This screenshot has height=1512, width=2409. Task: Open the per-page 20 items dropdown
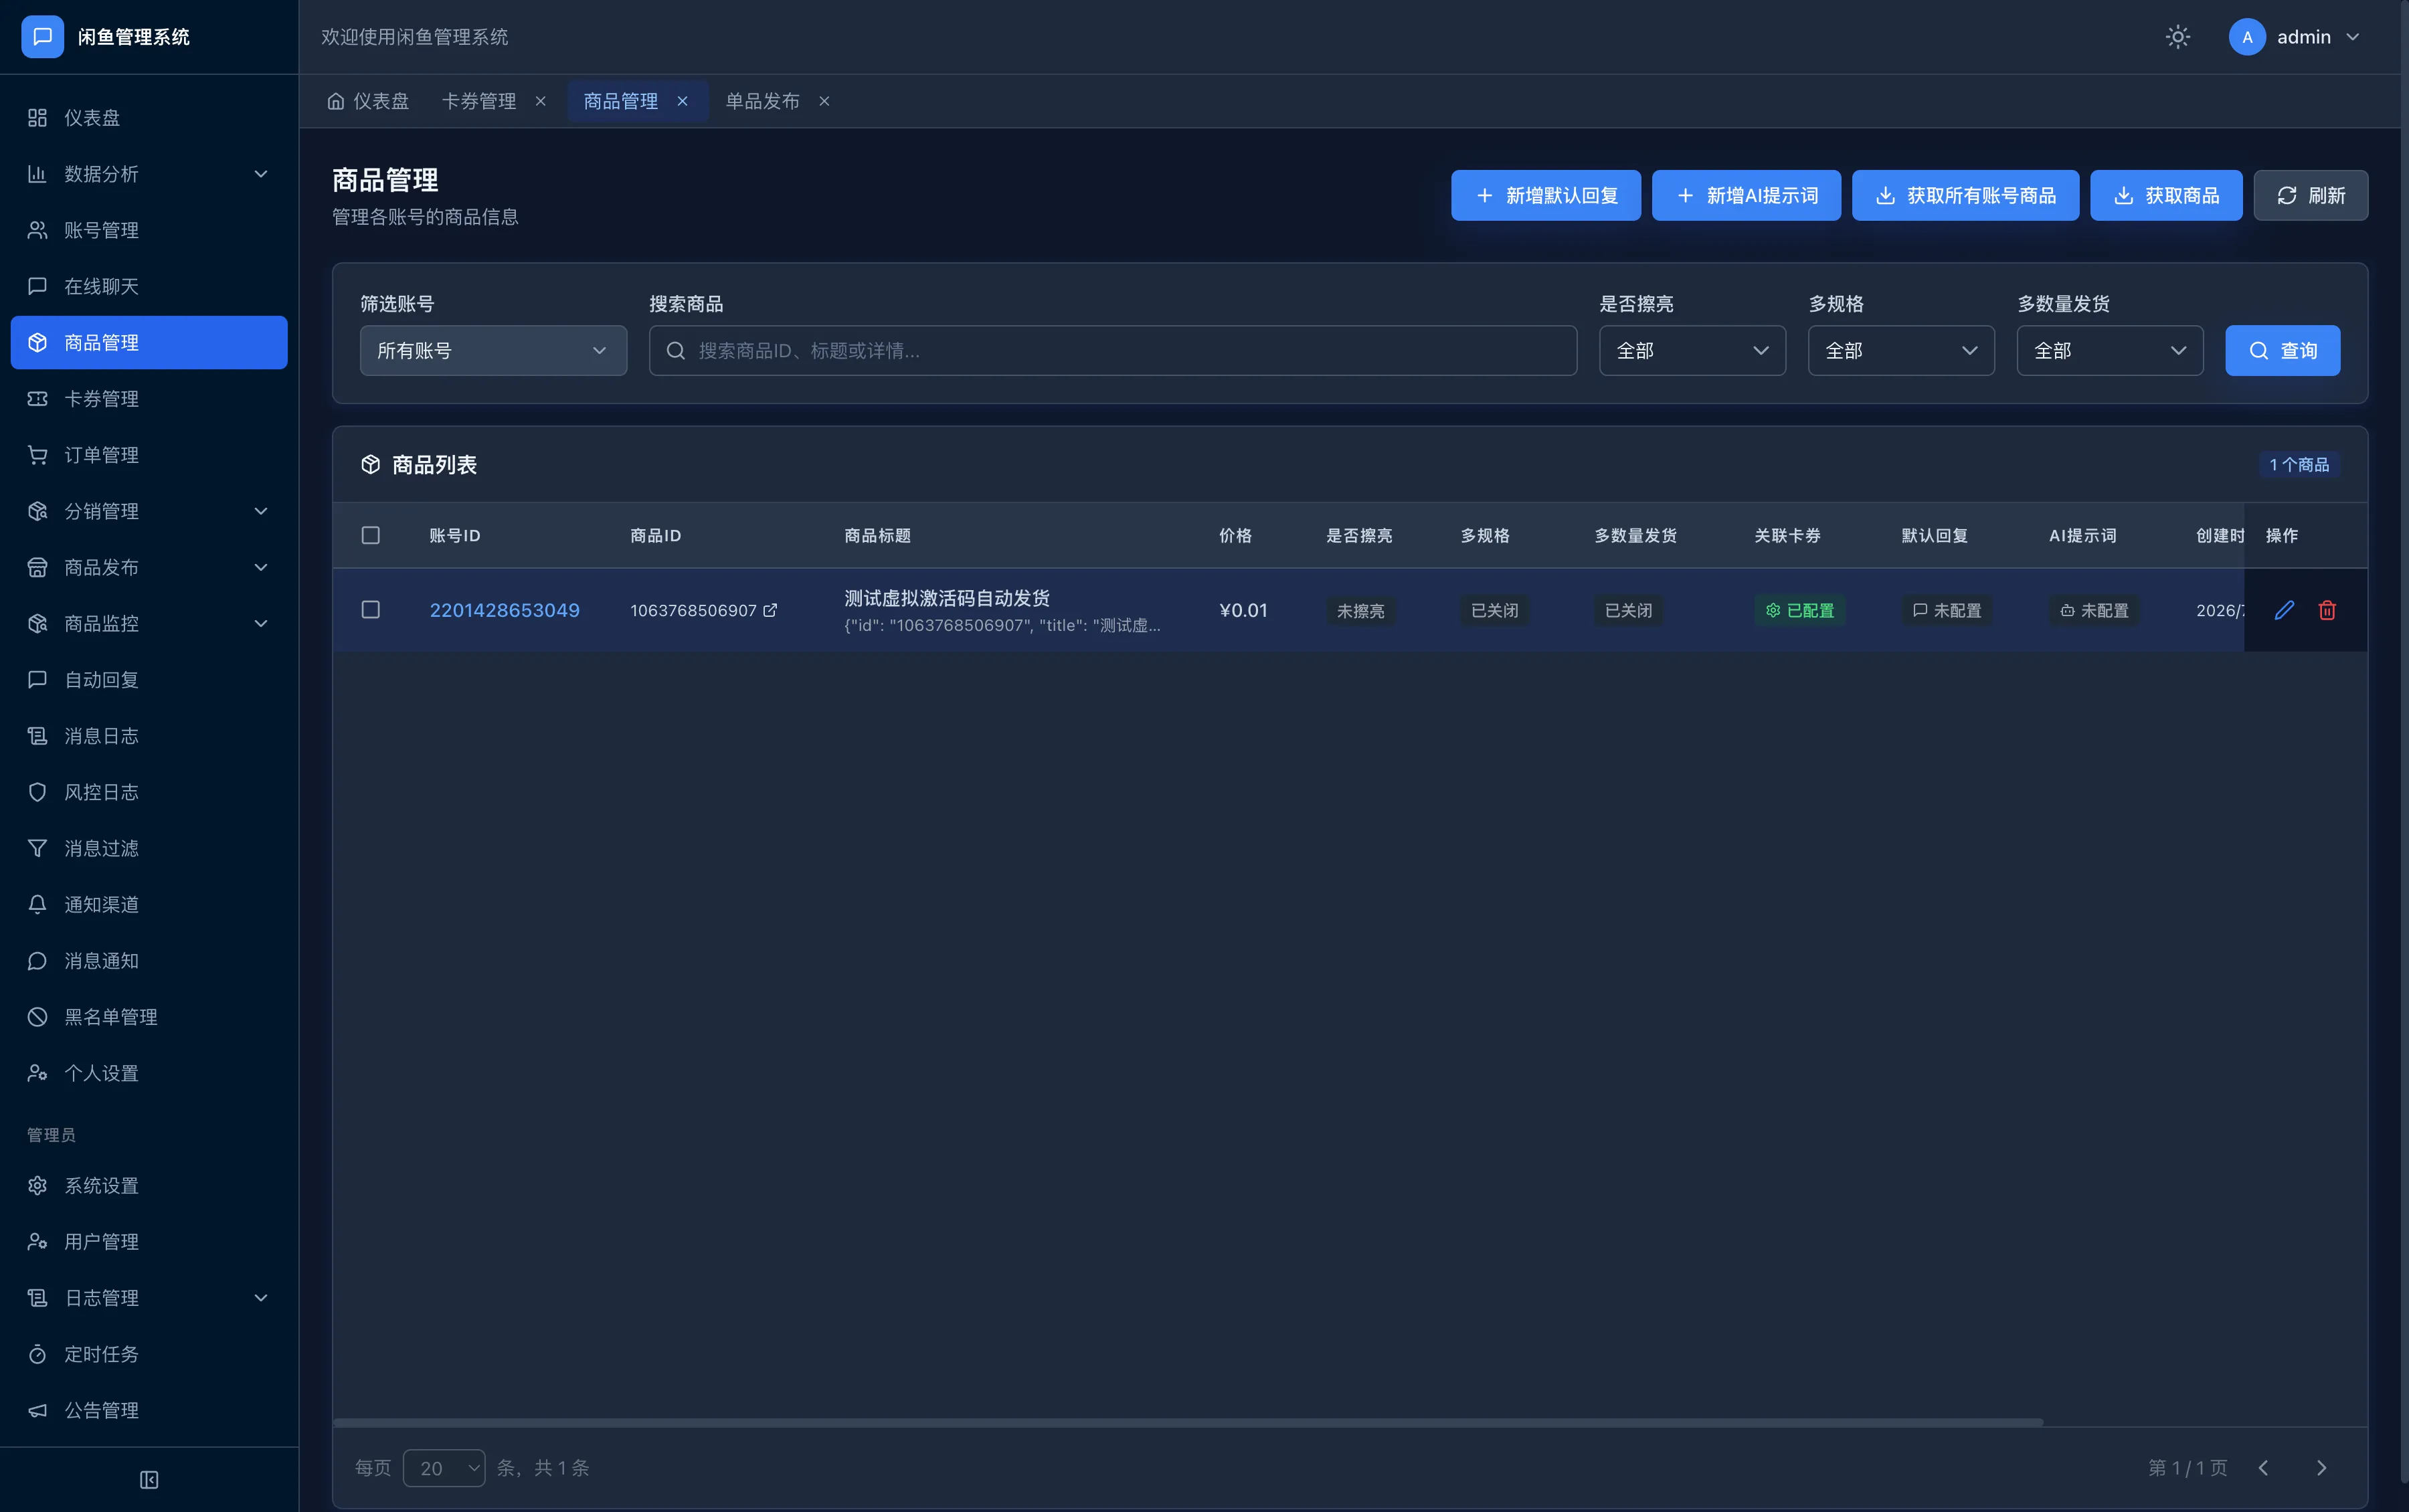coord(444,1468)
